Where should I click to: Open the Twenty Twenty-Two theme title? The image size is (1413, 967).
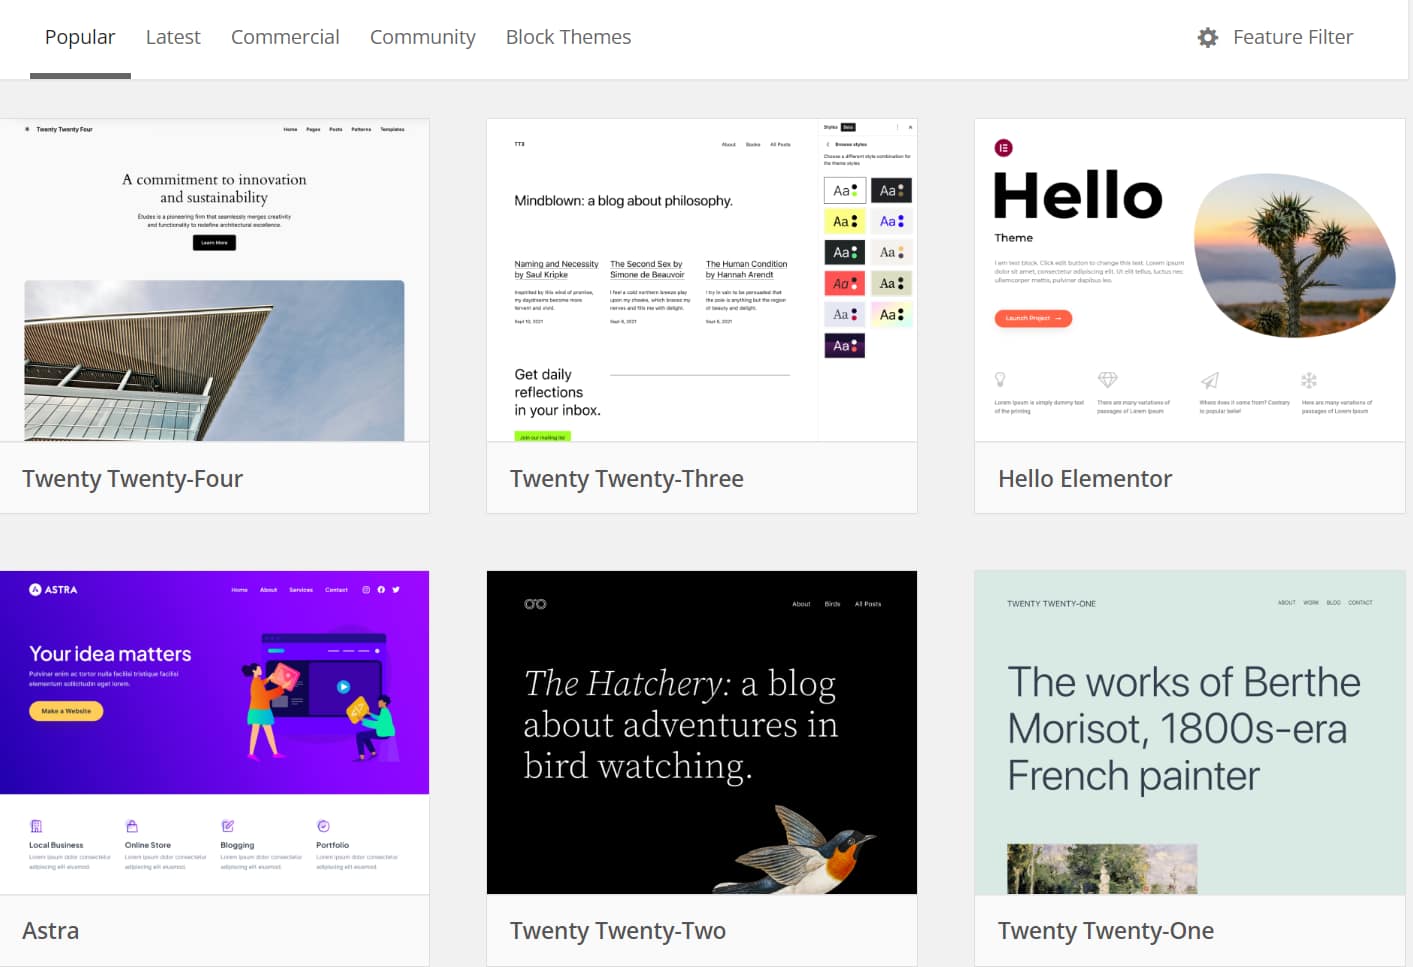[617, 931]
